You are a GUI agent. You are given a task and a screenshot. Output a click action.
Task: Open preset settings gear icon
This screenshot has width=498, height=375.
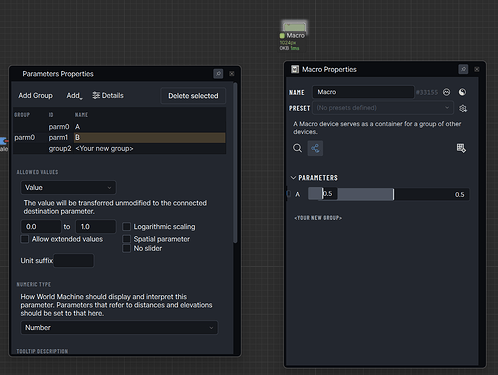point(463,108)
